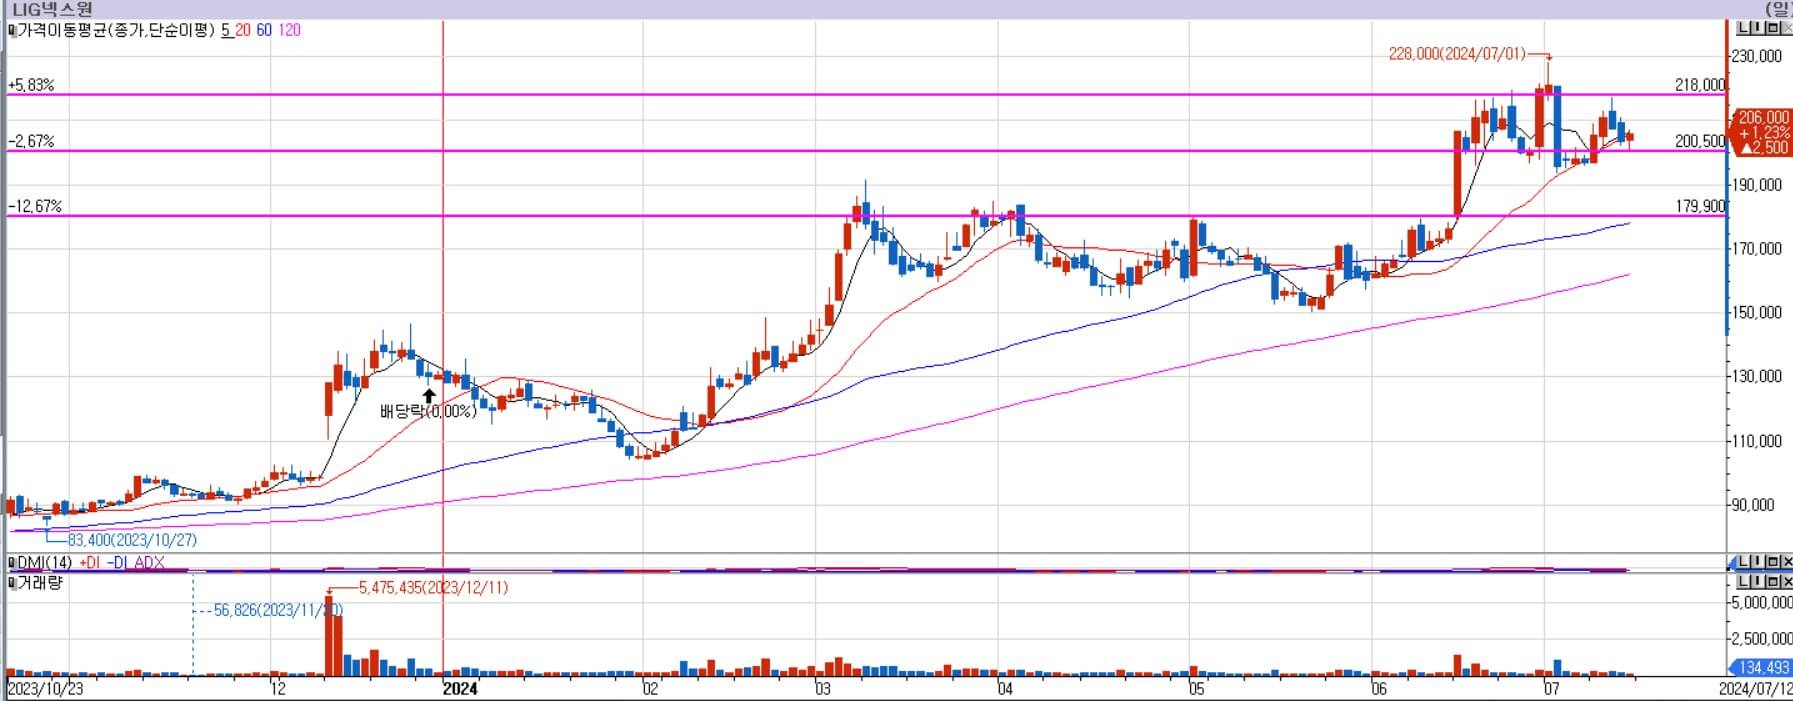Click the (일) daily period label
1793x701 pixels.
(x=1778, y=9)
